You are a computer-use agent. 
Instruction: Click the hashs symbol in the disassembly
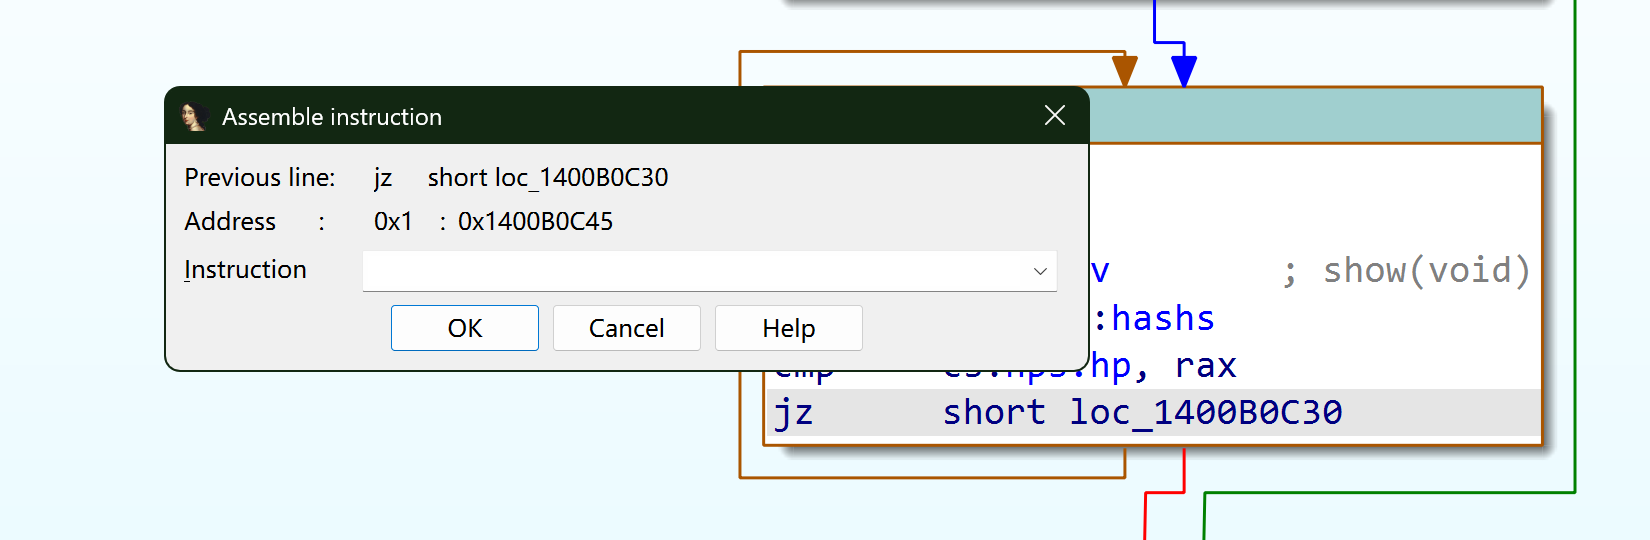tap(1162, 319)
